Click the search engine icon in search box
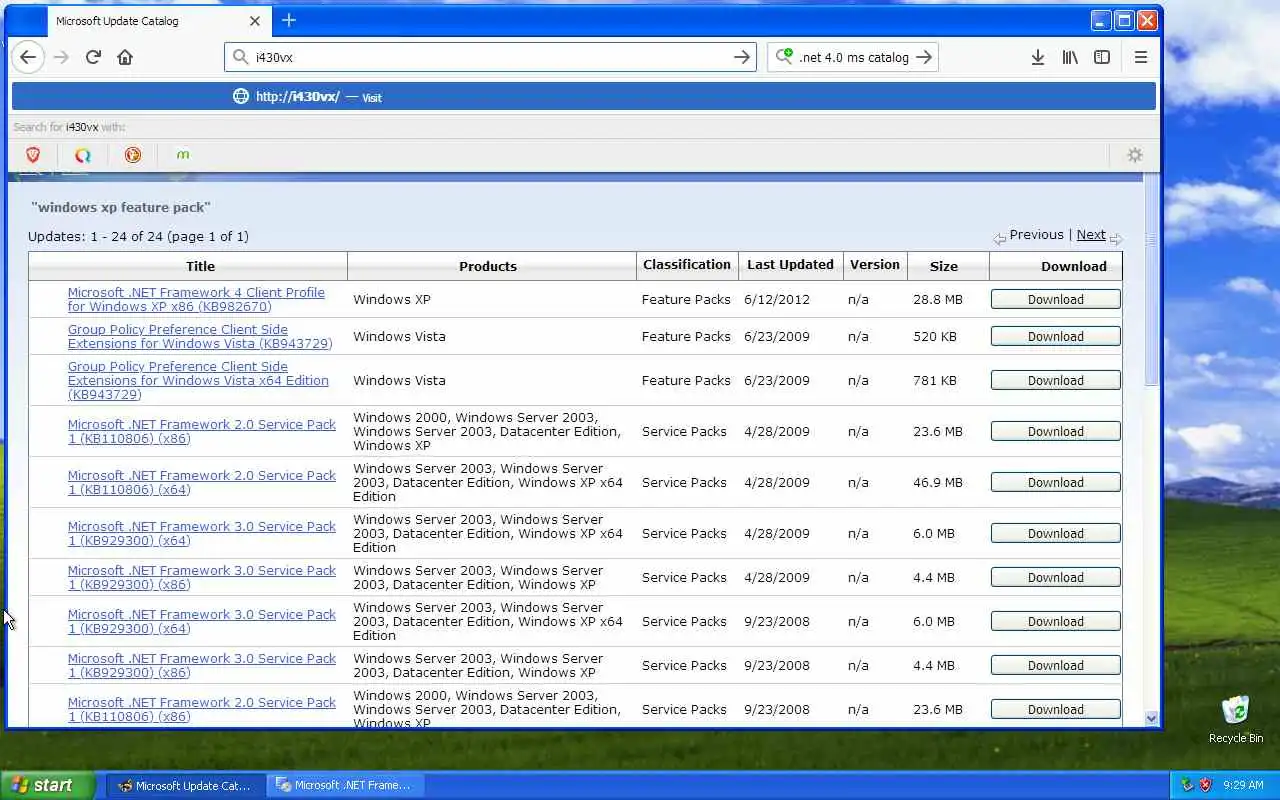Viewport: 1280px width, 800px height. [785, 57]
